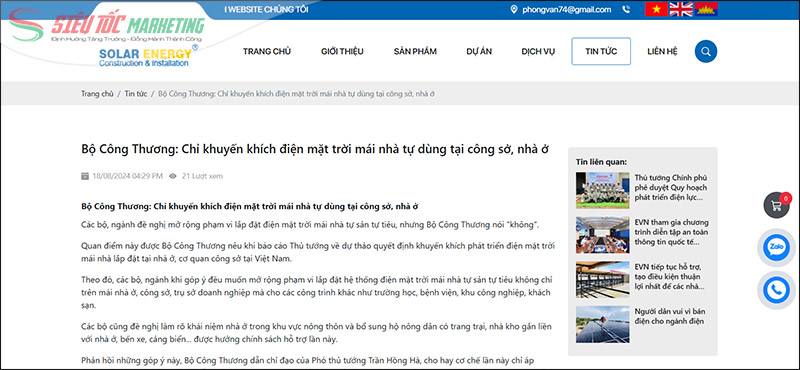This screenshot has height=370, width=800.
Task: Click the '18/08/2024 04:29 PM' date text
Action: (128, 176)
